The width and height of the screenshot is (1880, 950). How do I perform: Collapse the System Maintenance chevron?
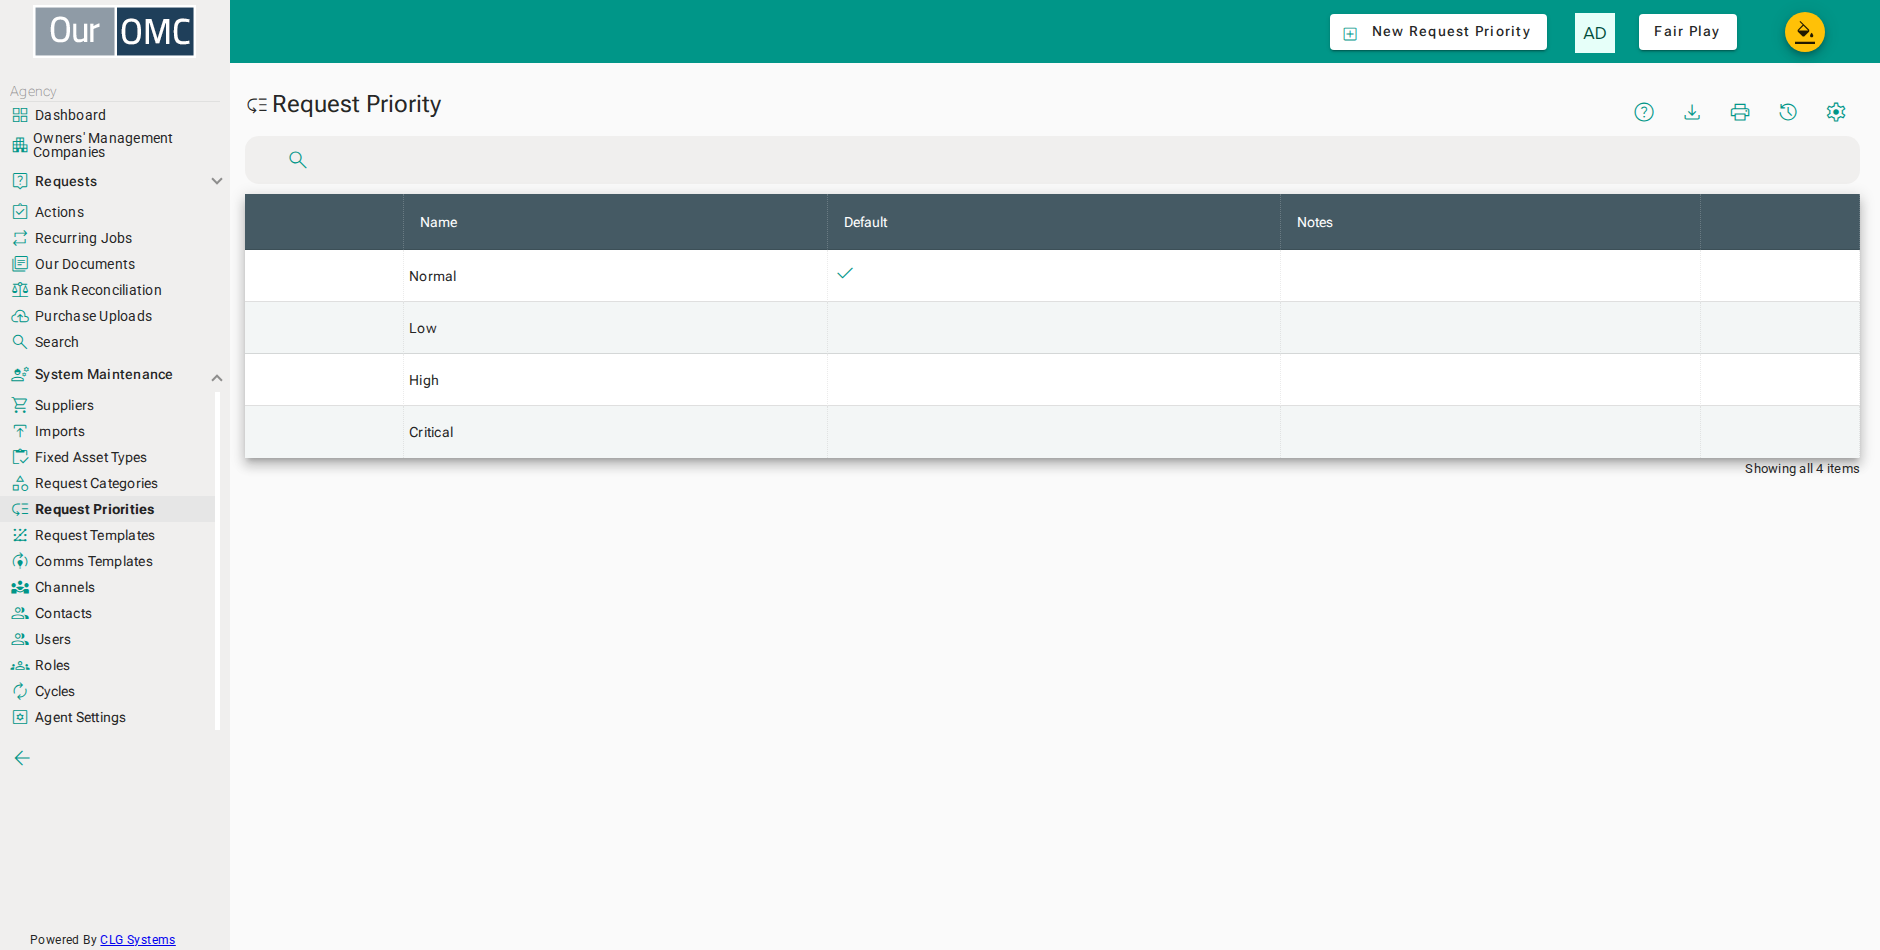217,378
